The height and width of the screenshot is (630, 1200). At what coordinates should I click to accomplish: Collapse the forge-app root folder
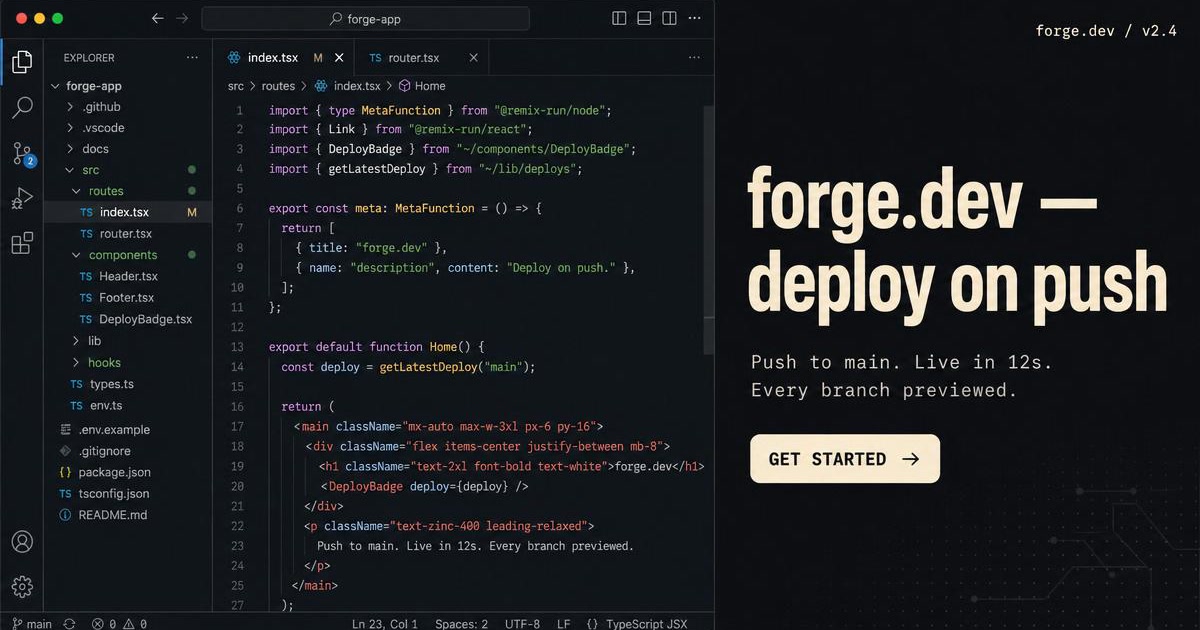click(128, 86)
